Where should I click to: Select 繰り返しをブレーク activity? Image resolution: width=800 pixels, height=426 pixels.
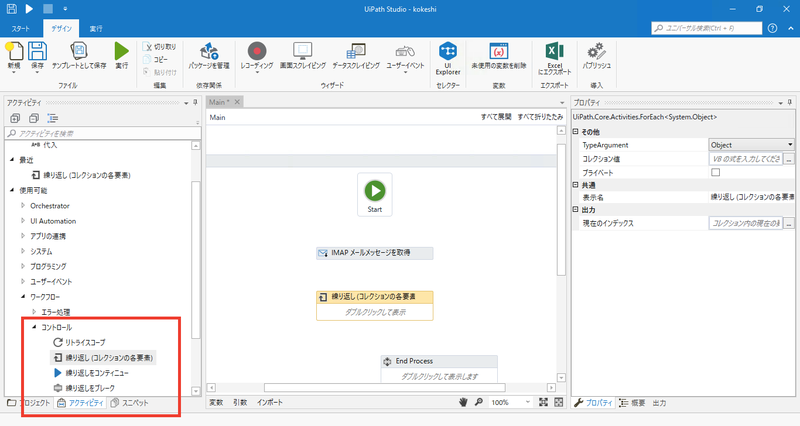85,388
